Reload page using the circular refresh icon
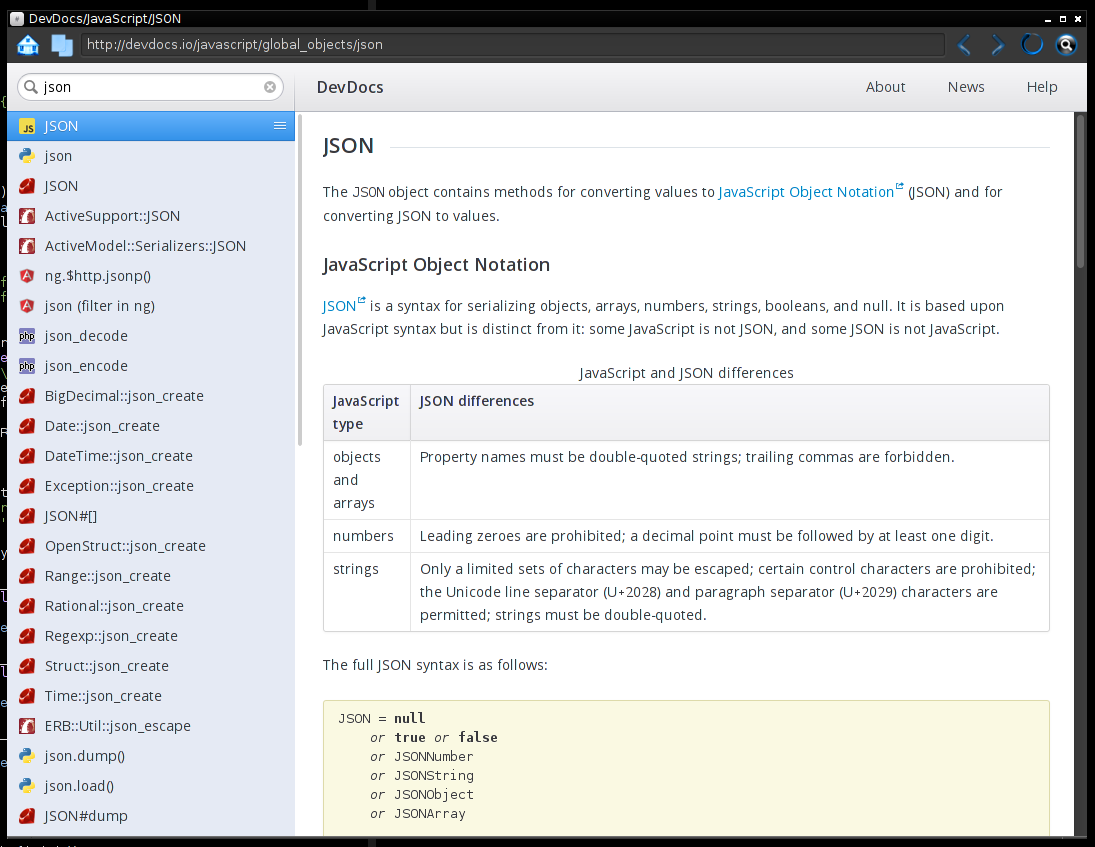 point(1032,45)
